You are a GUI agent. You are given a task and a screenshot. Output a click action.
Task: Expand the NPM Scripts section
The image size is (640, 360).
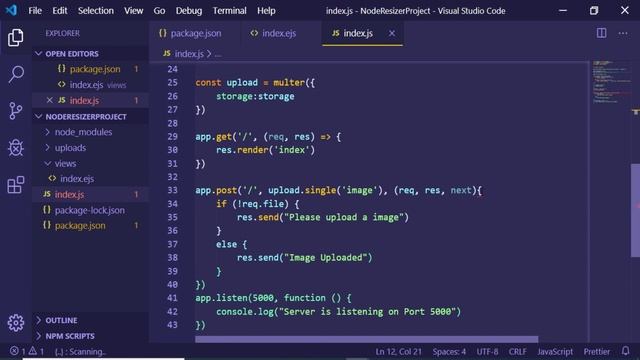39,336
